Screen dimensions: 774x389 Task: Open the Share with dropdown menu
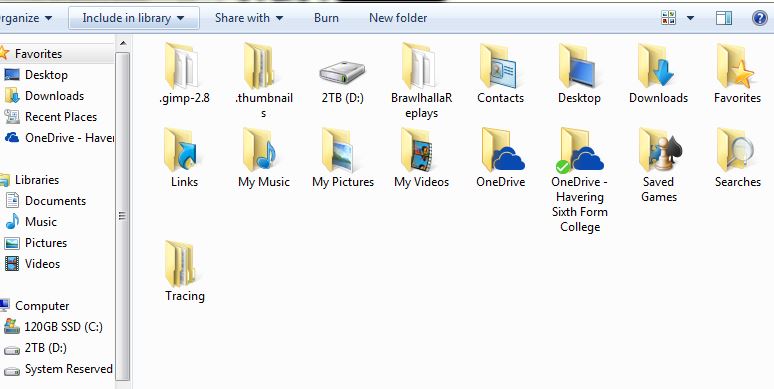tap(249, 18)
